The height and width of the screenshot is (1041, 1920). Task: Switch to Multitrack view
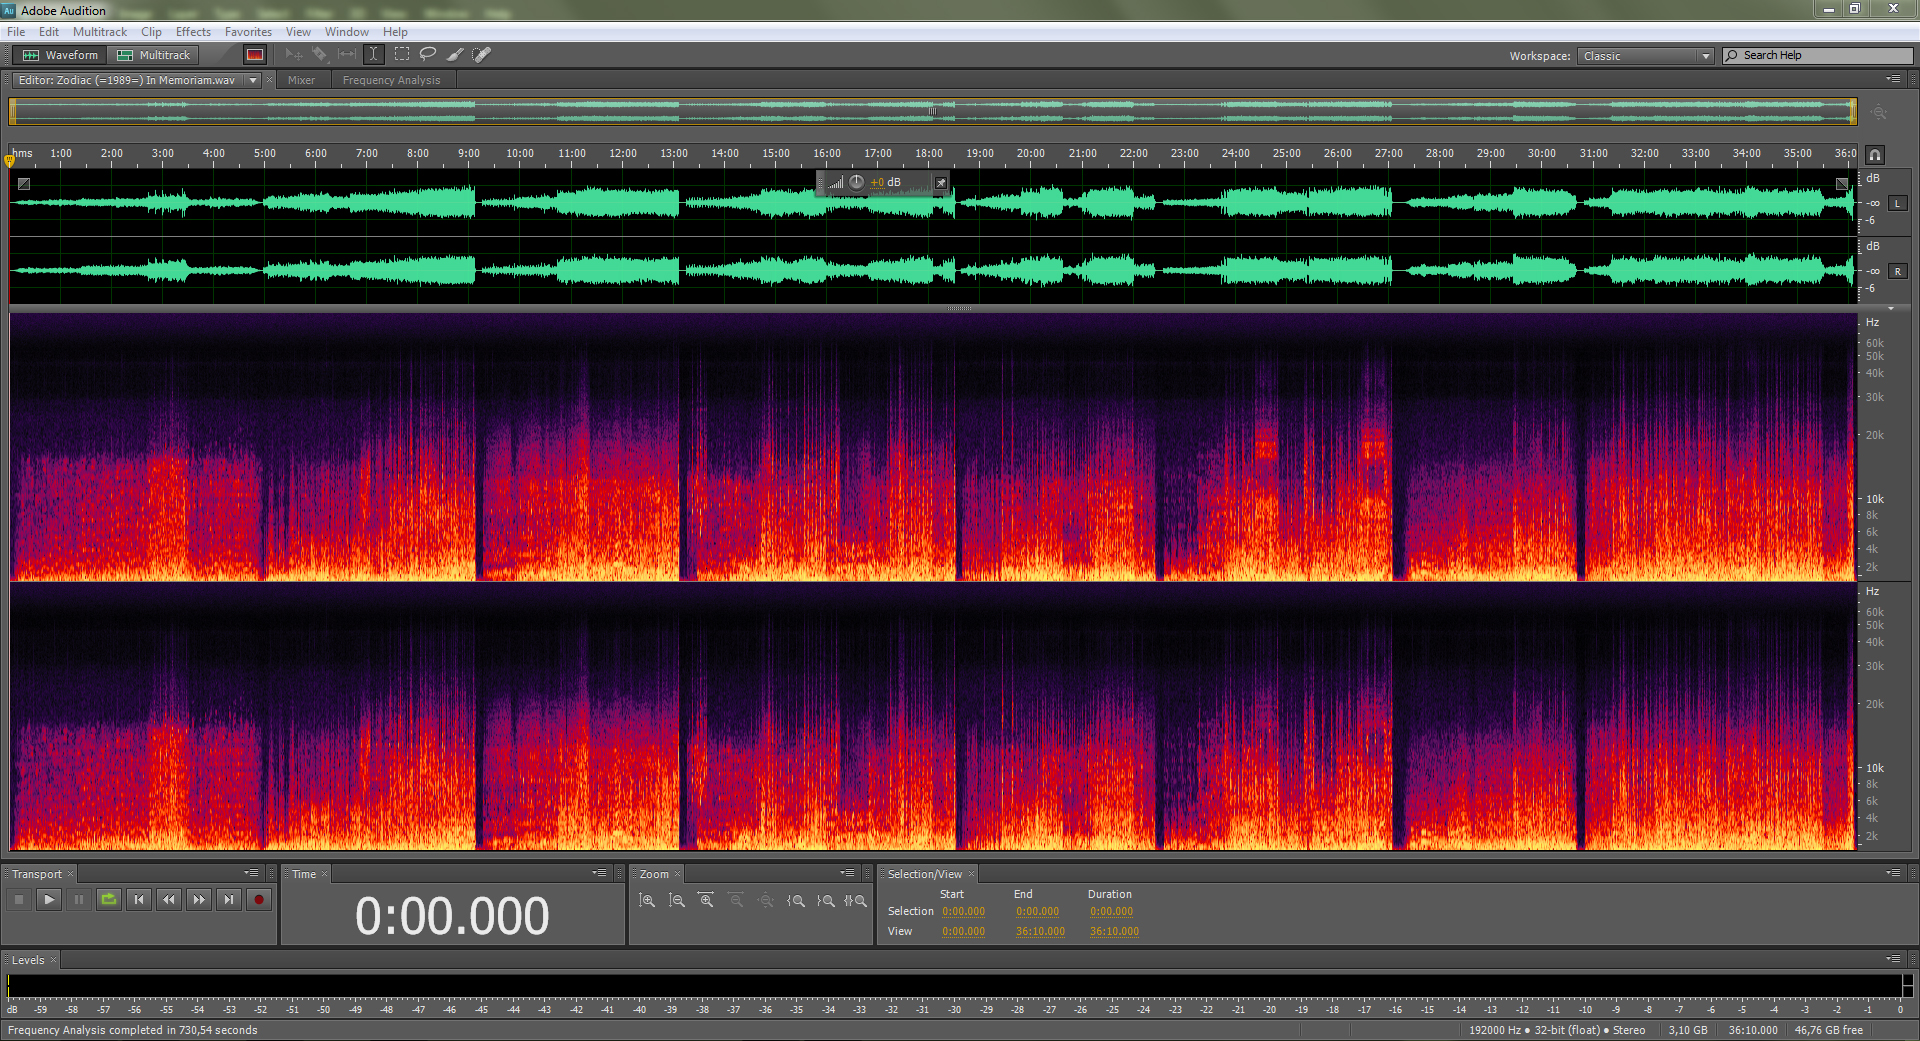pos(154,55)
